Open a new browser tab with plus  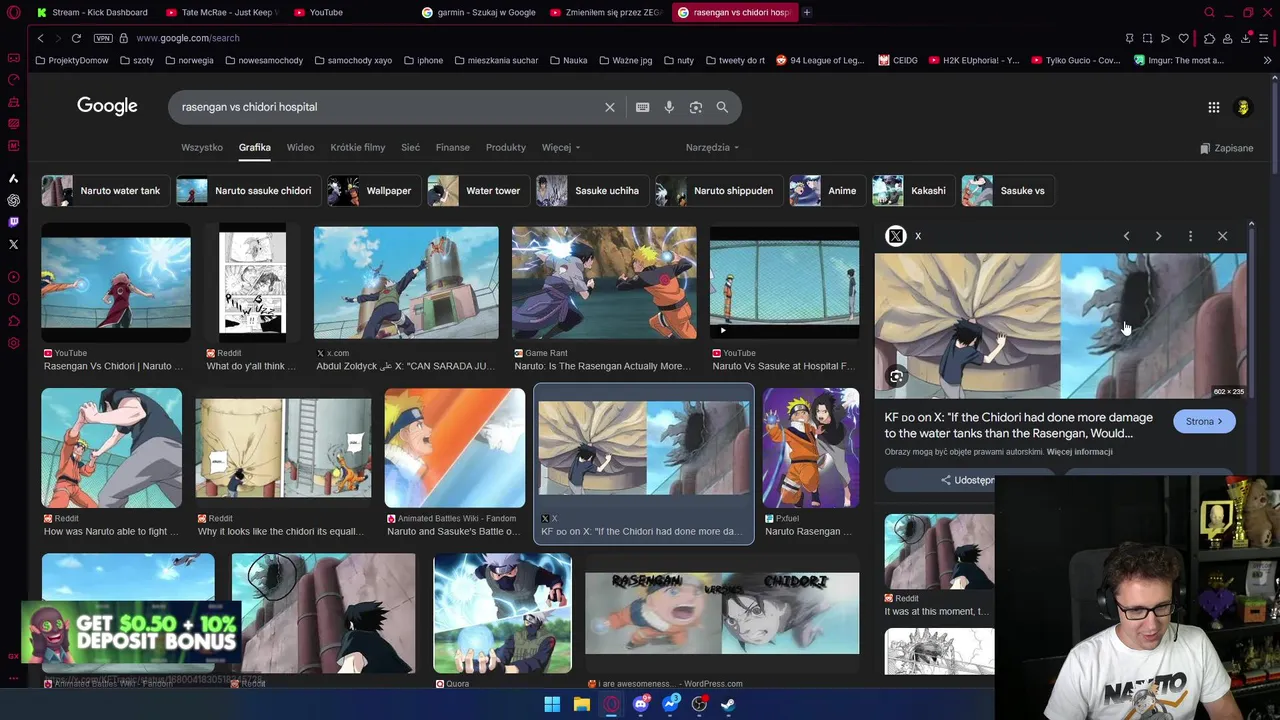(x=807, y=12)
